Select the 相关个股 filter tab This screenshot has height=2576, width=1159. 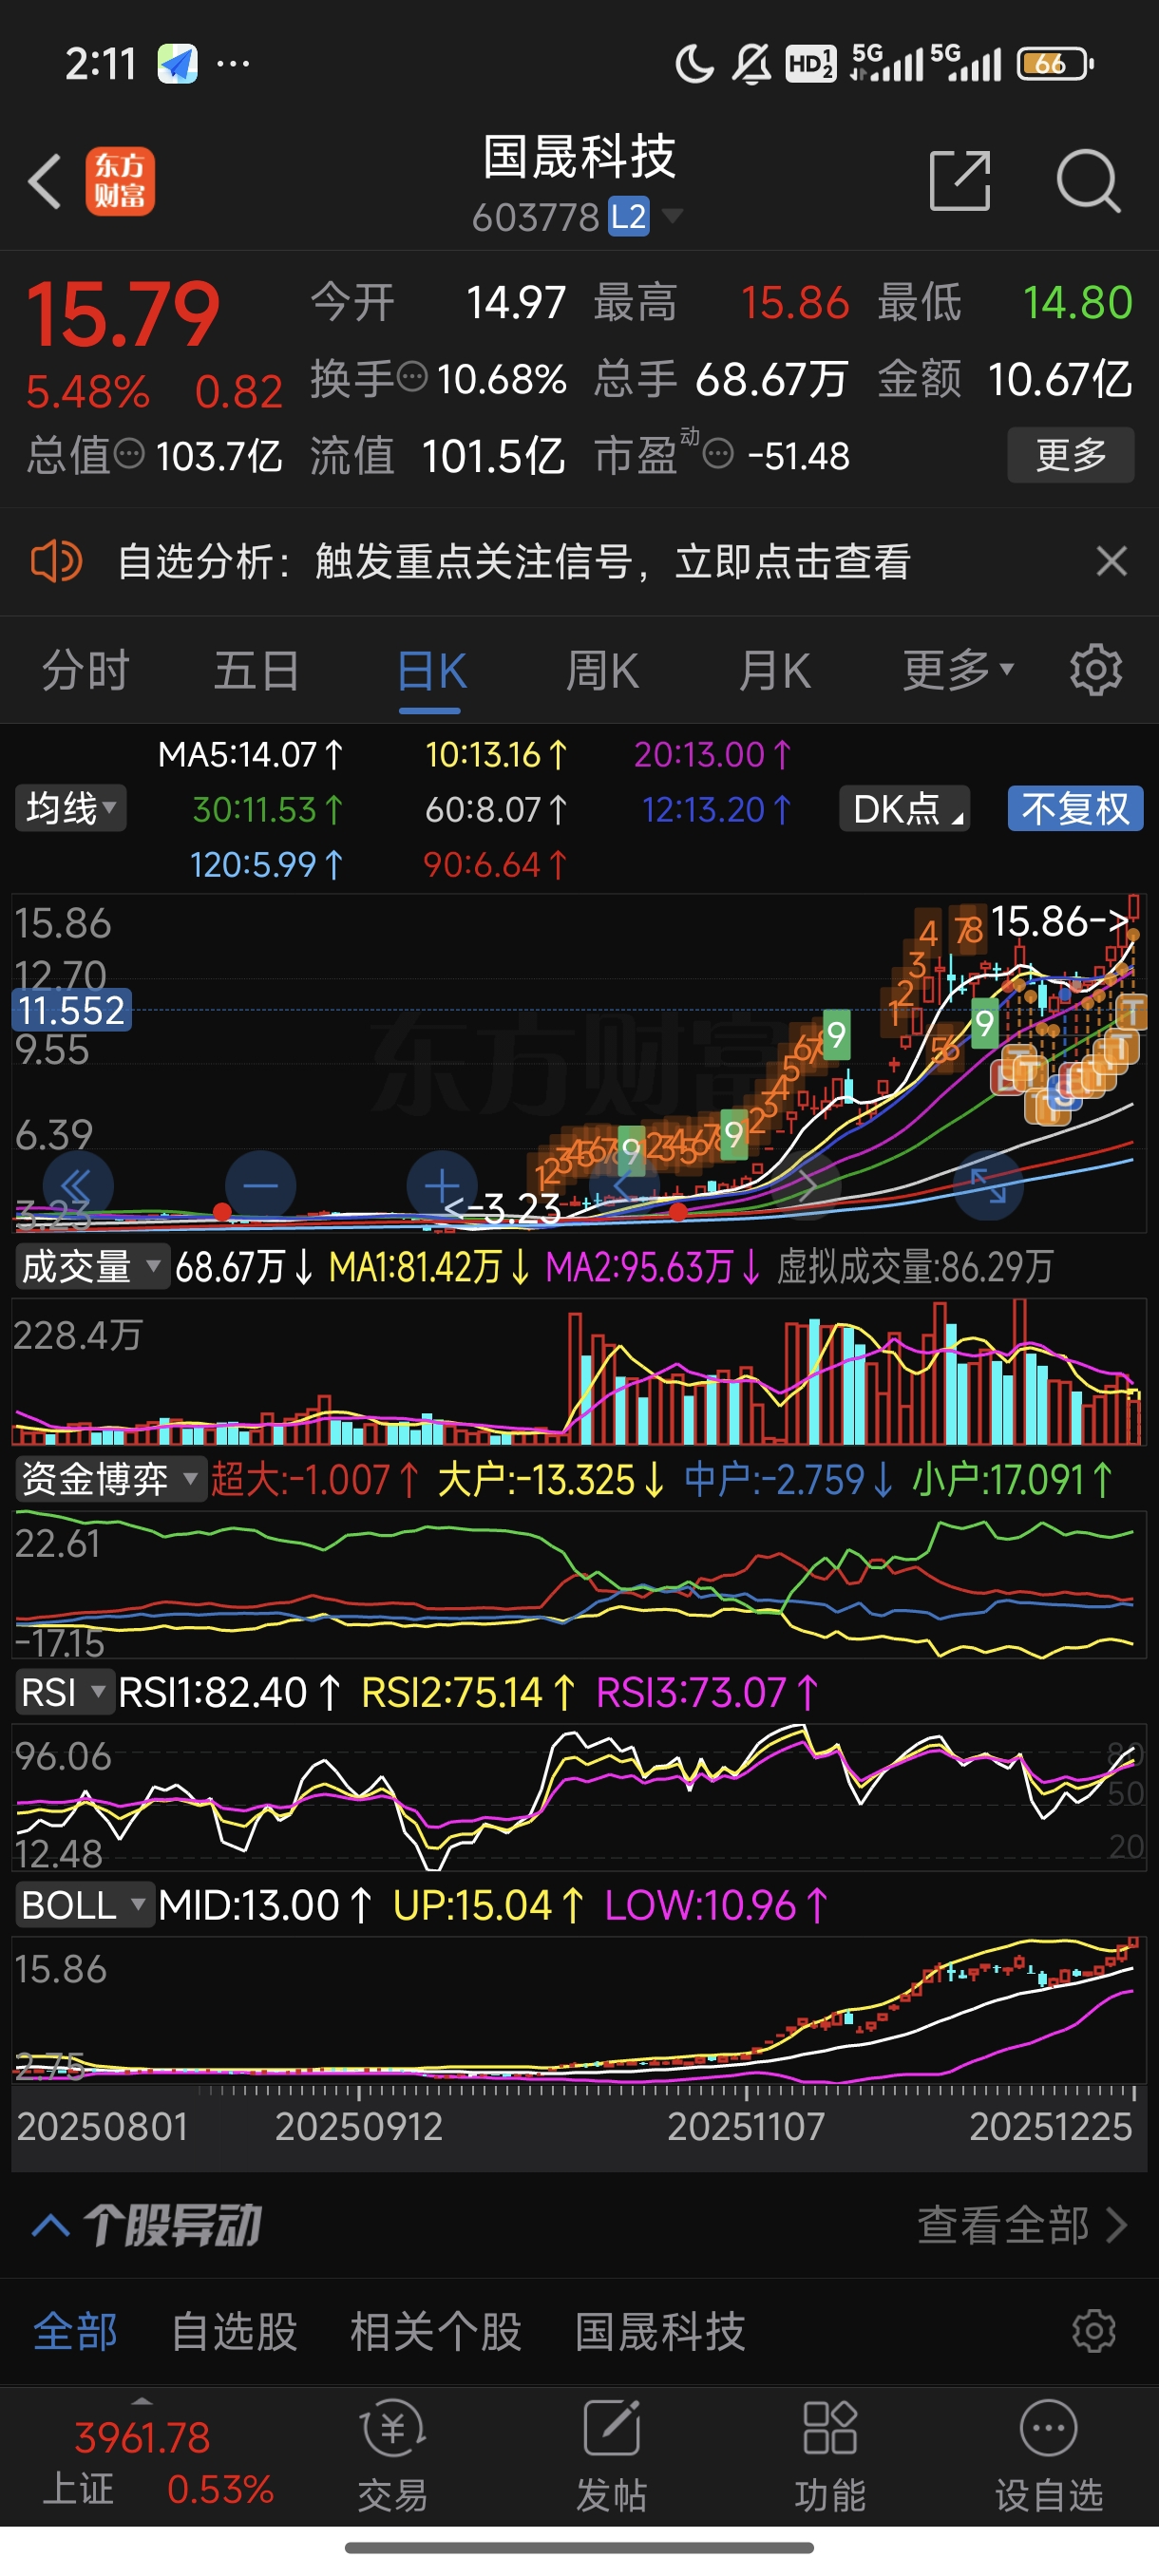[436, 2331]
